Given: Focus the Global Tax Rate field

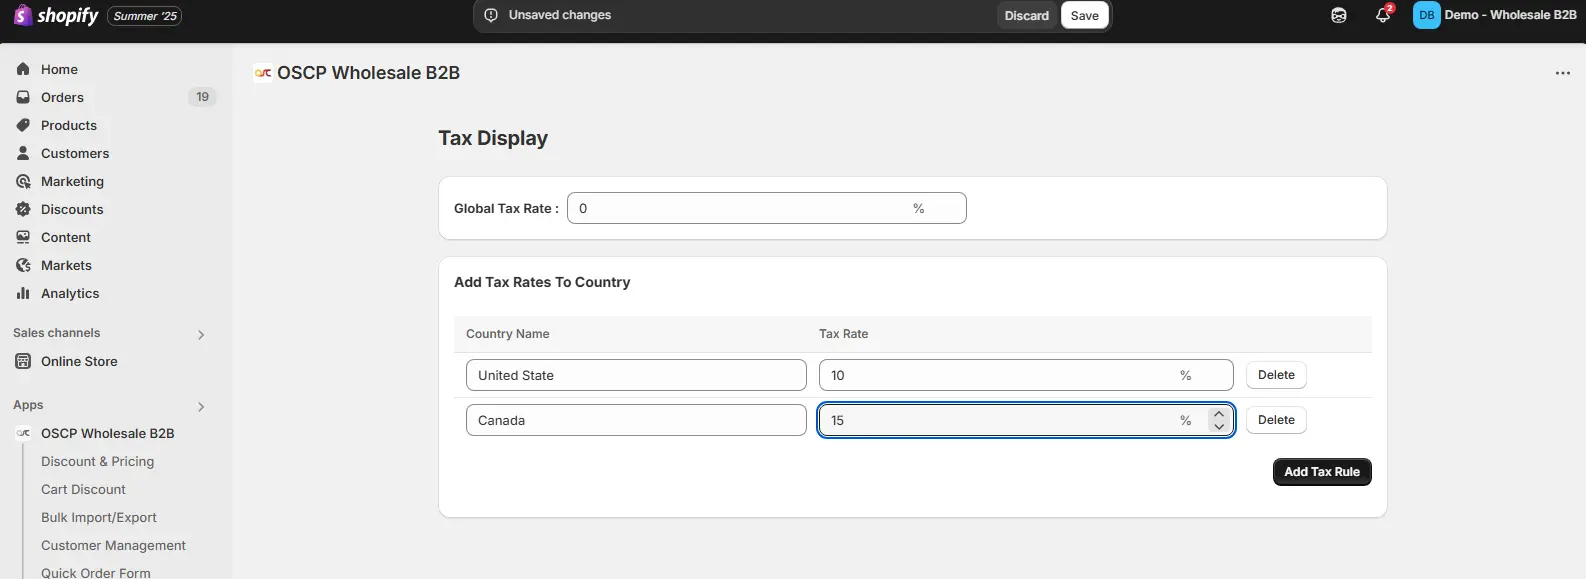Looking at the screenshot, I should pos(740,208).
